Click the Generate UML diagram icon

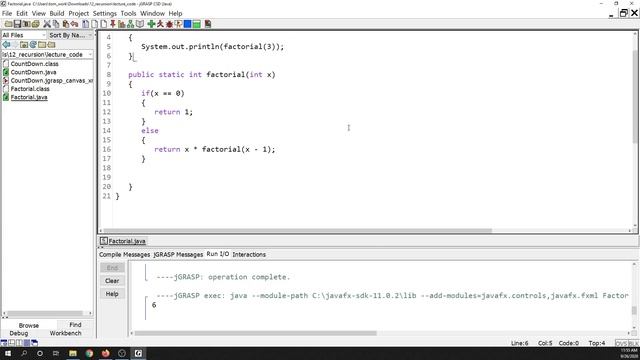tap(130, 24)
